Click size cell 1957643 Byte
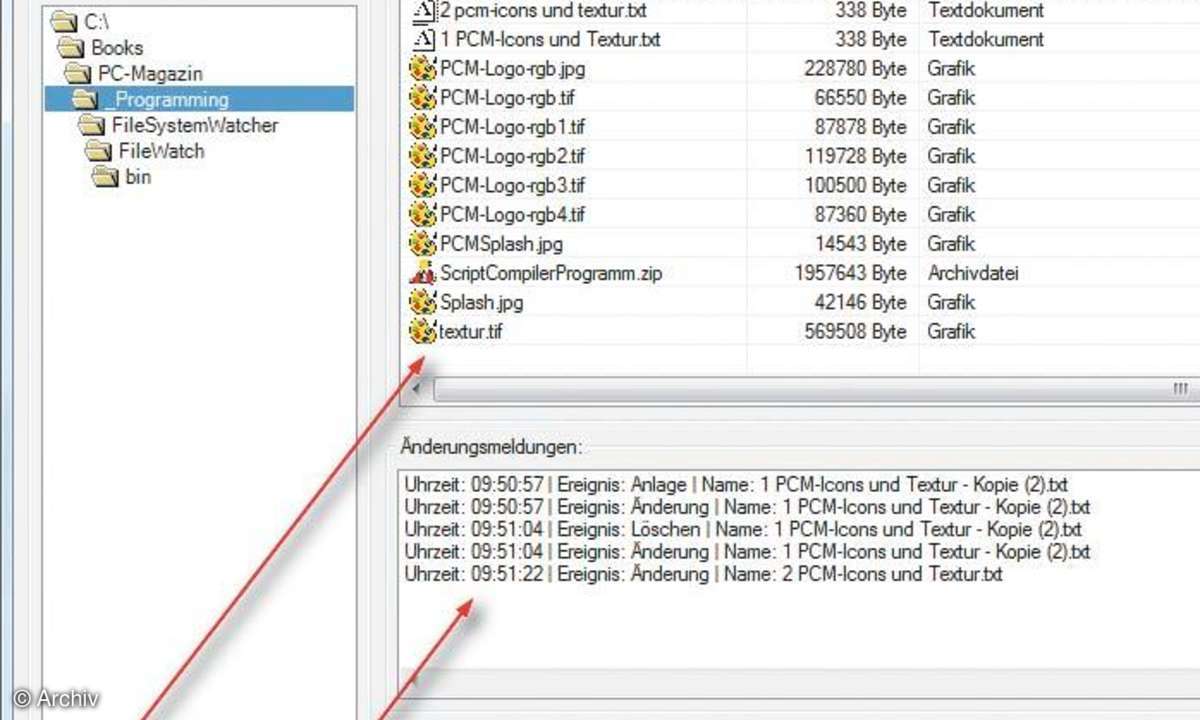The height and width of the screenshot is (720, 1200). click(x=851, y=272)
